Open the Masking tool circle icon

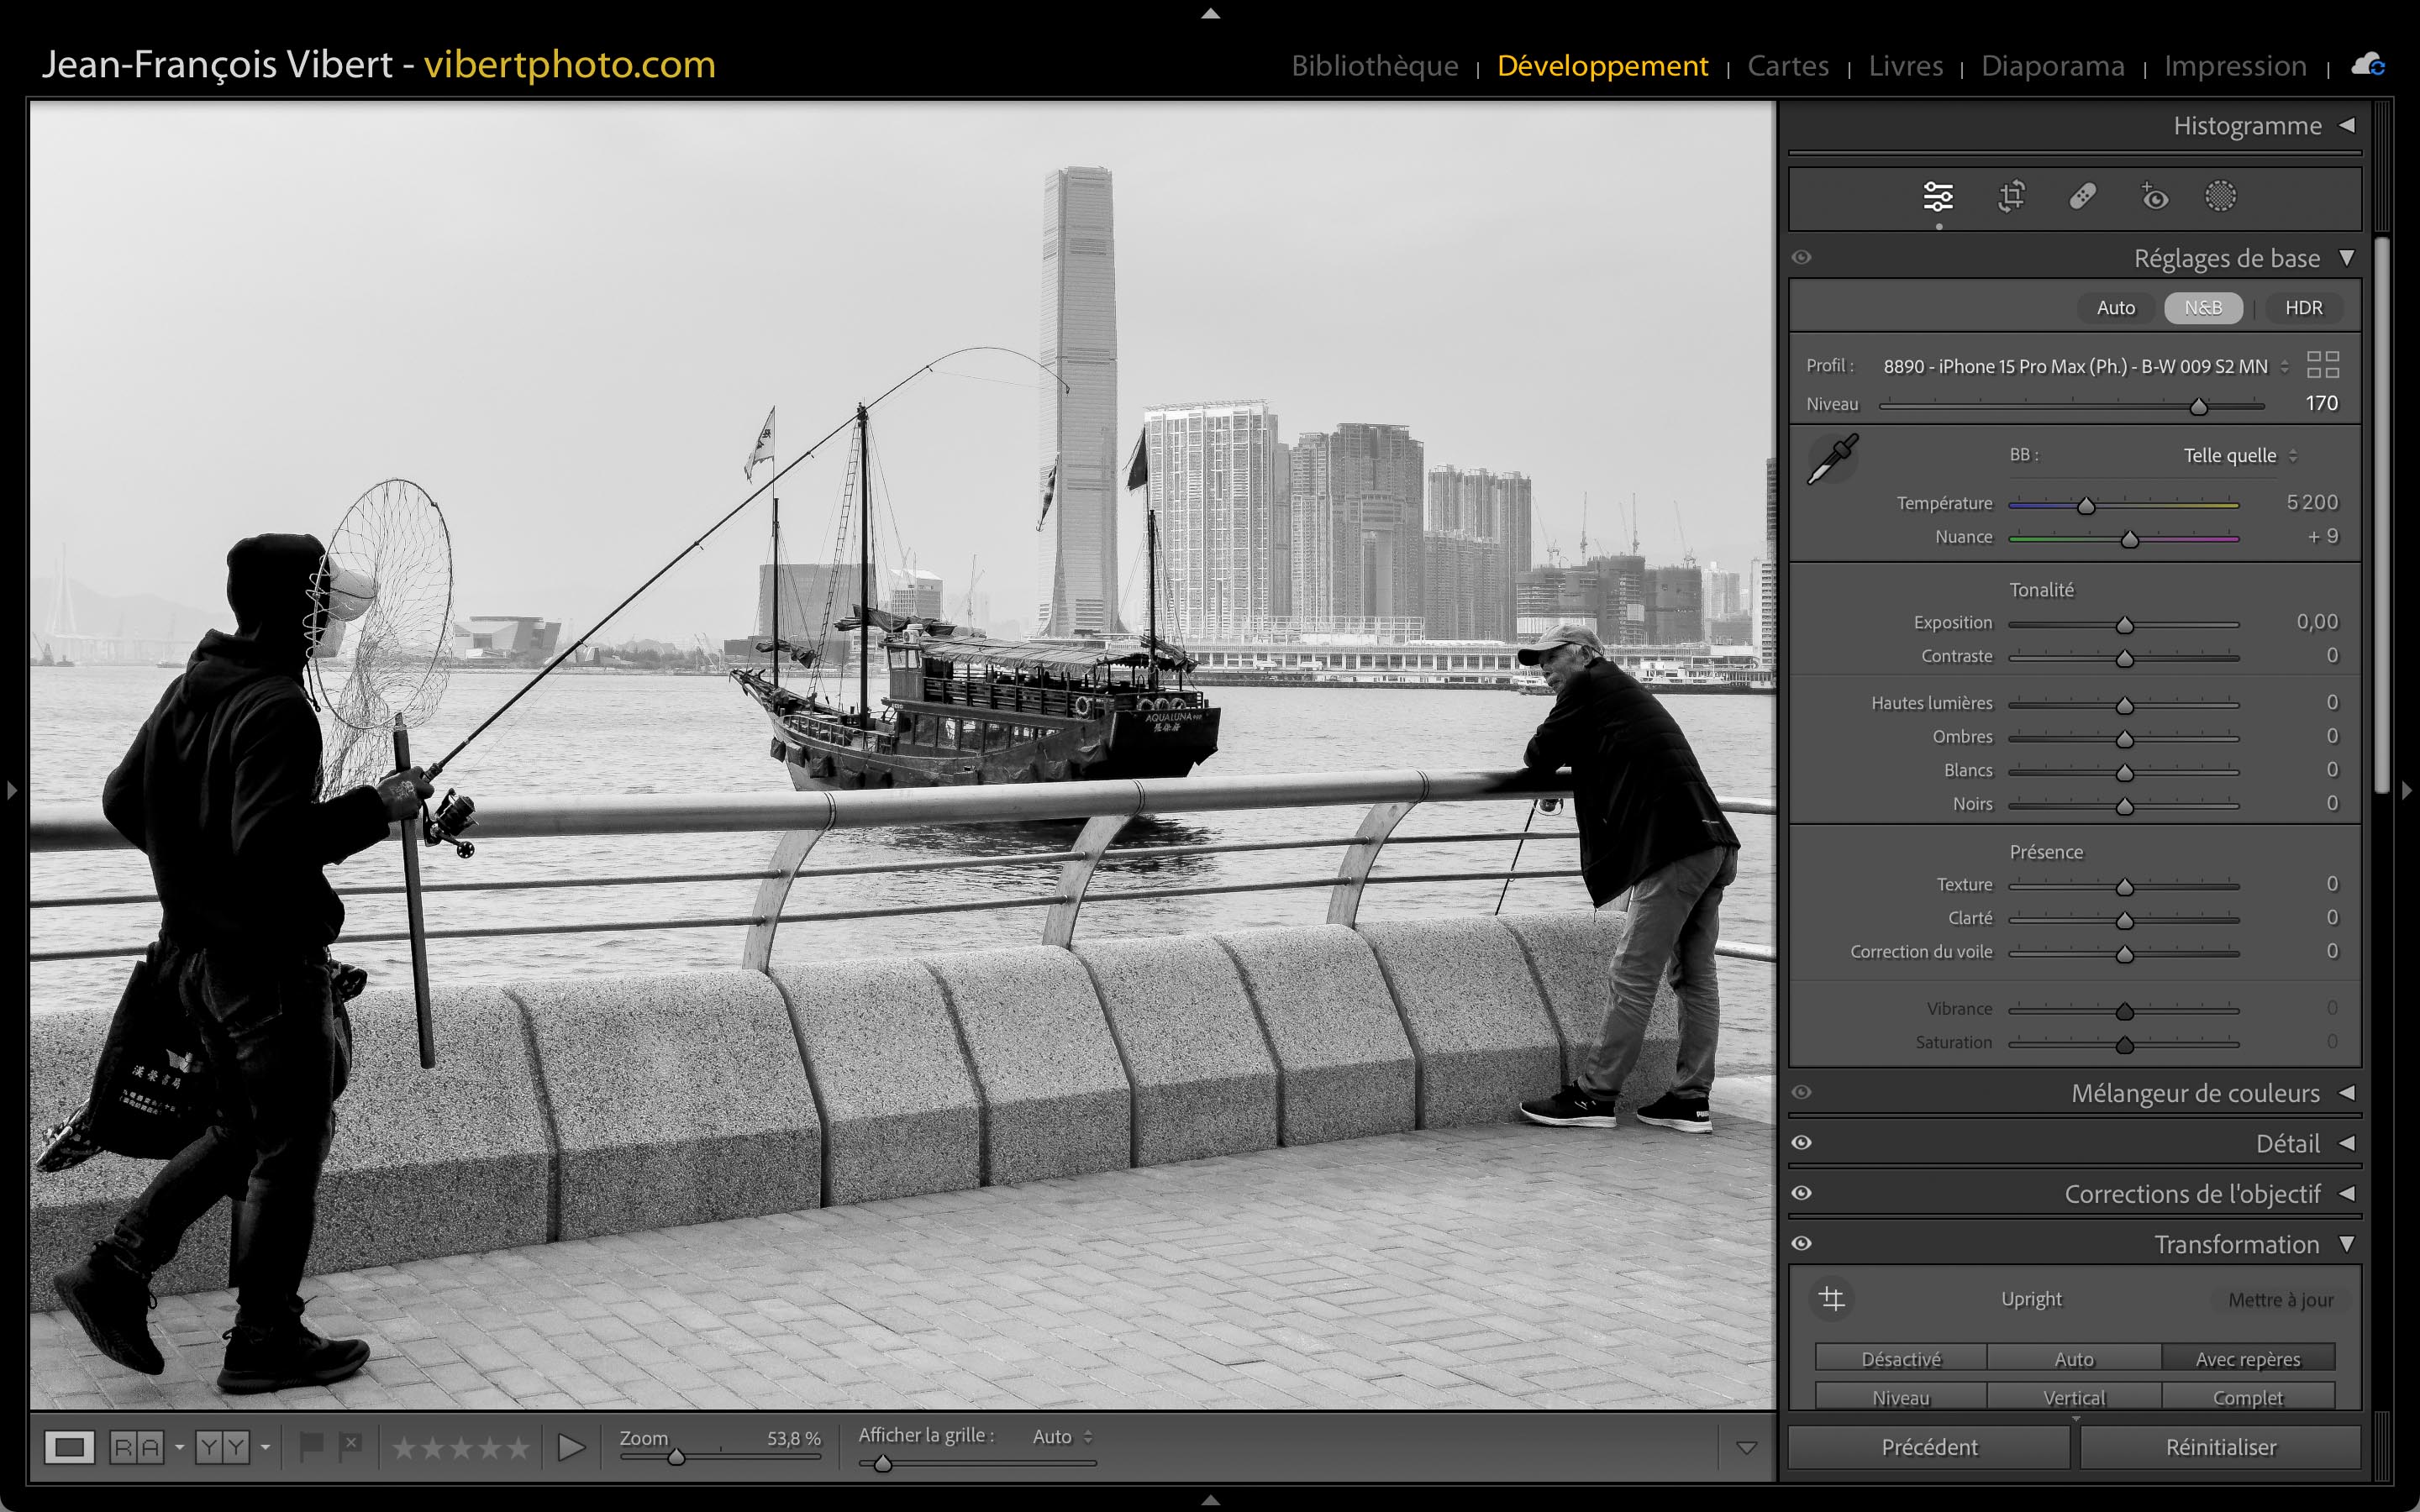pos(2220,197)
